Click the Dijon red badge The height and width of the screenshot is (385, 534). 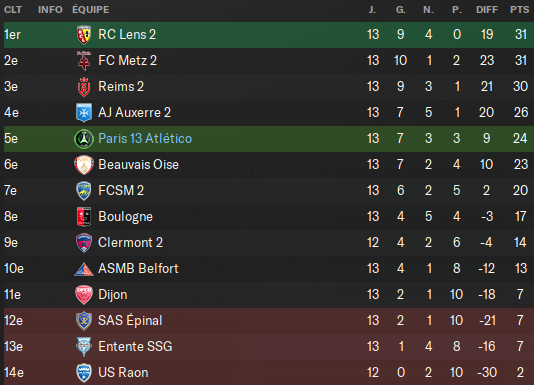pos(84,295)
